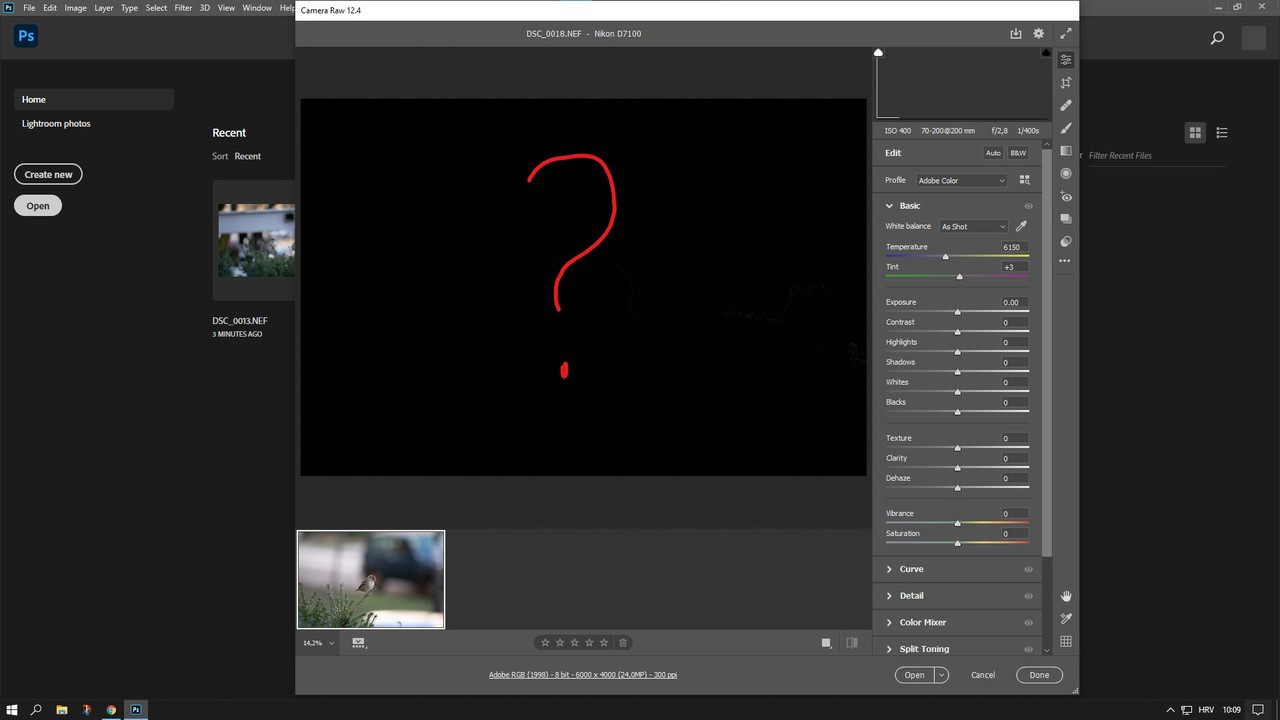1280x720 pixels.
Task: Click Done in Camera Raw
Action: pyautogui.click(x=1039, y=675)
